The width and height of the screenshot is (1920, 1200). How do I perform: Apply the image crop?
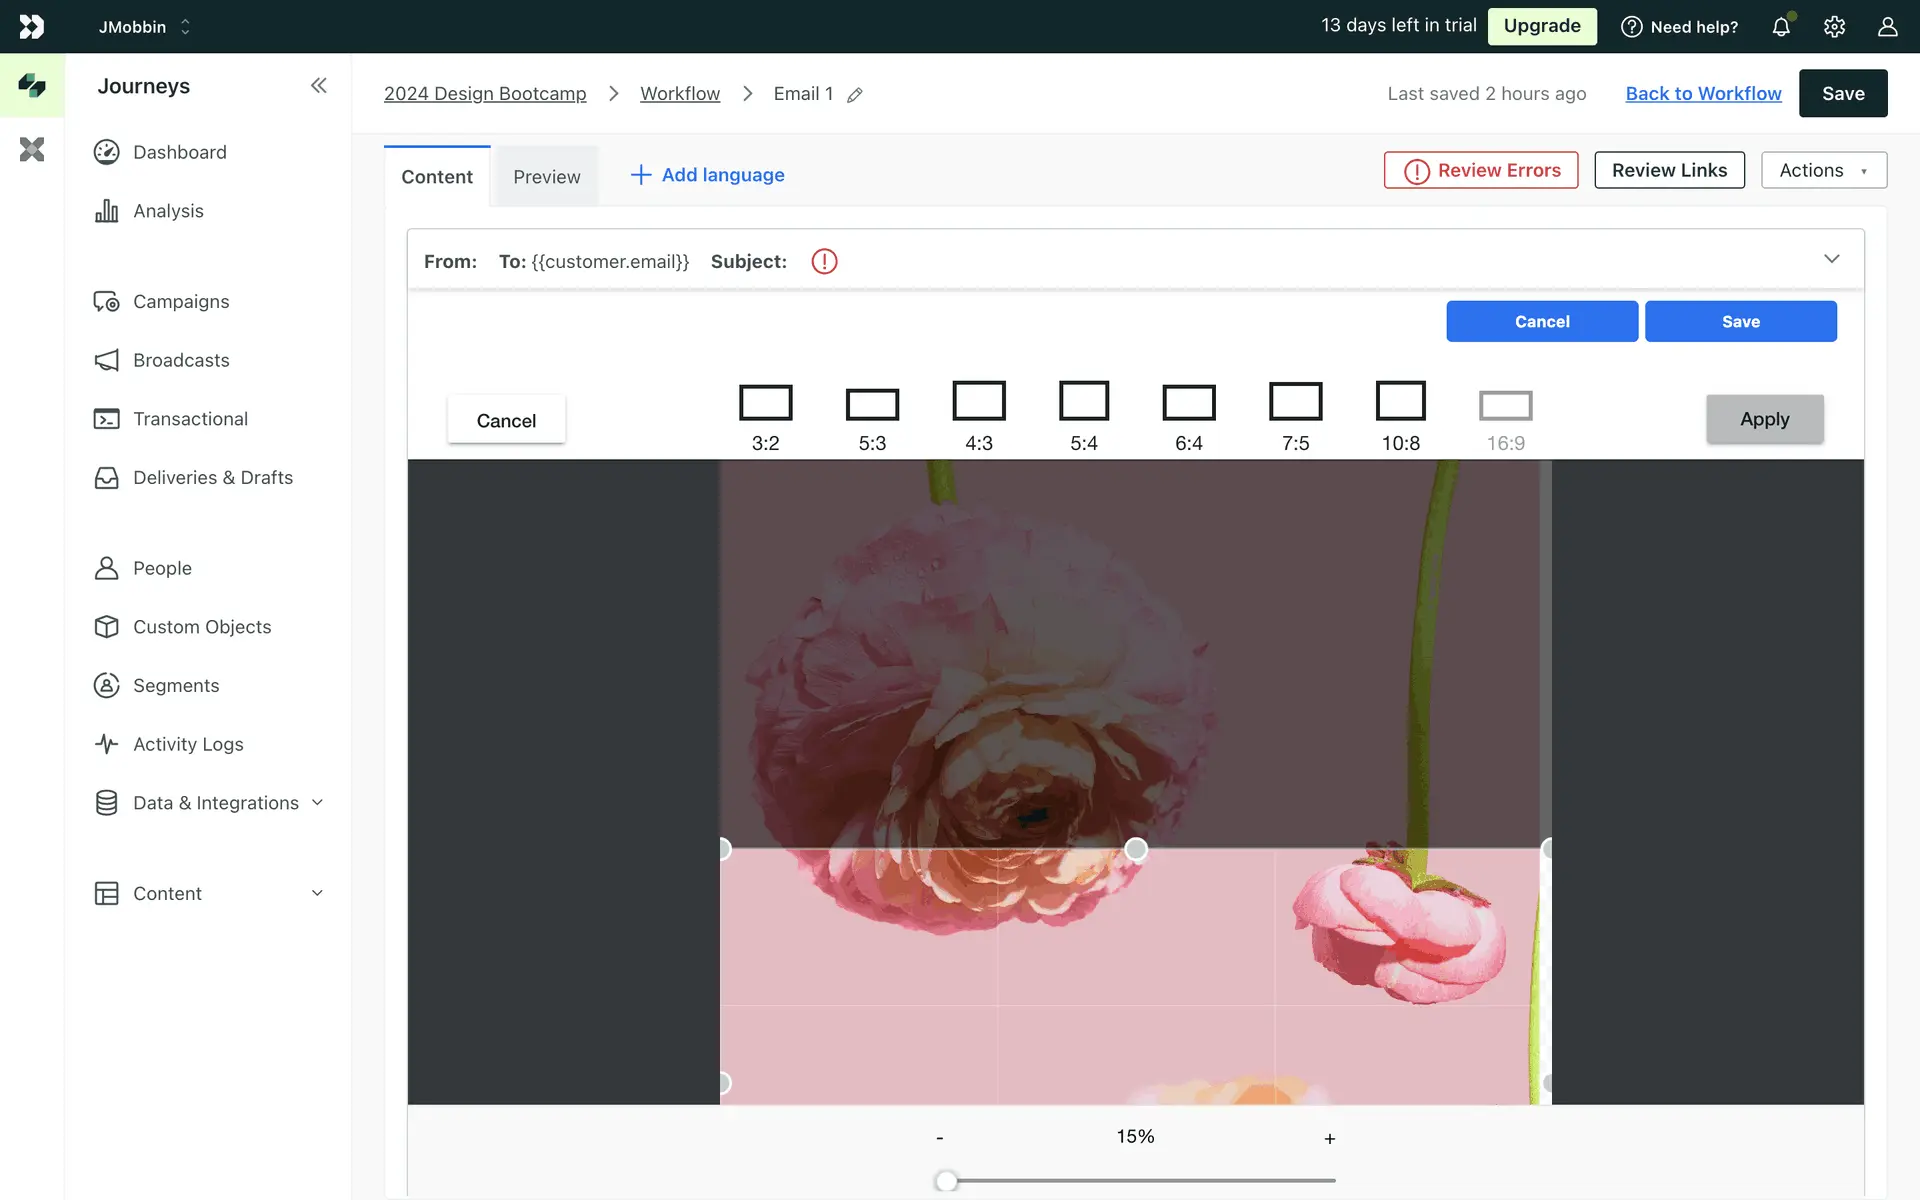[x=1764, y=419]
